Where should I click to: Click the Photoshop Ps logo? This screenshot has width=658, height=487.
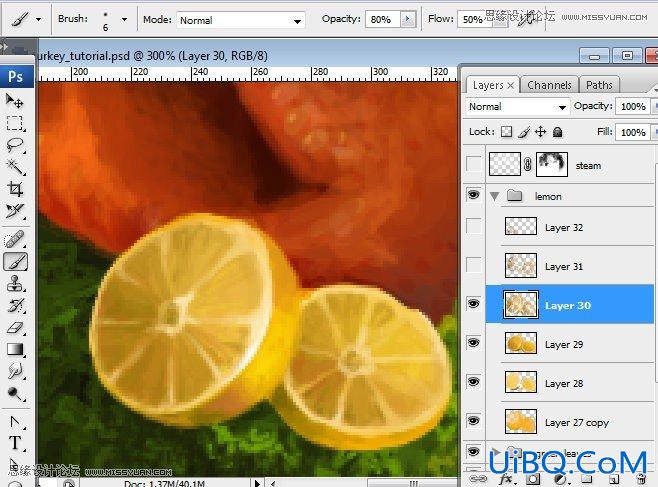(16, 76)
